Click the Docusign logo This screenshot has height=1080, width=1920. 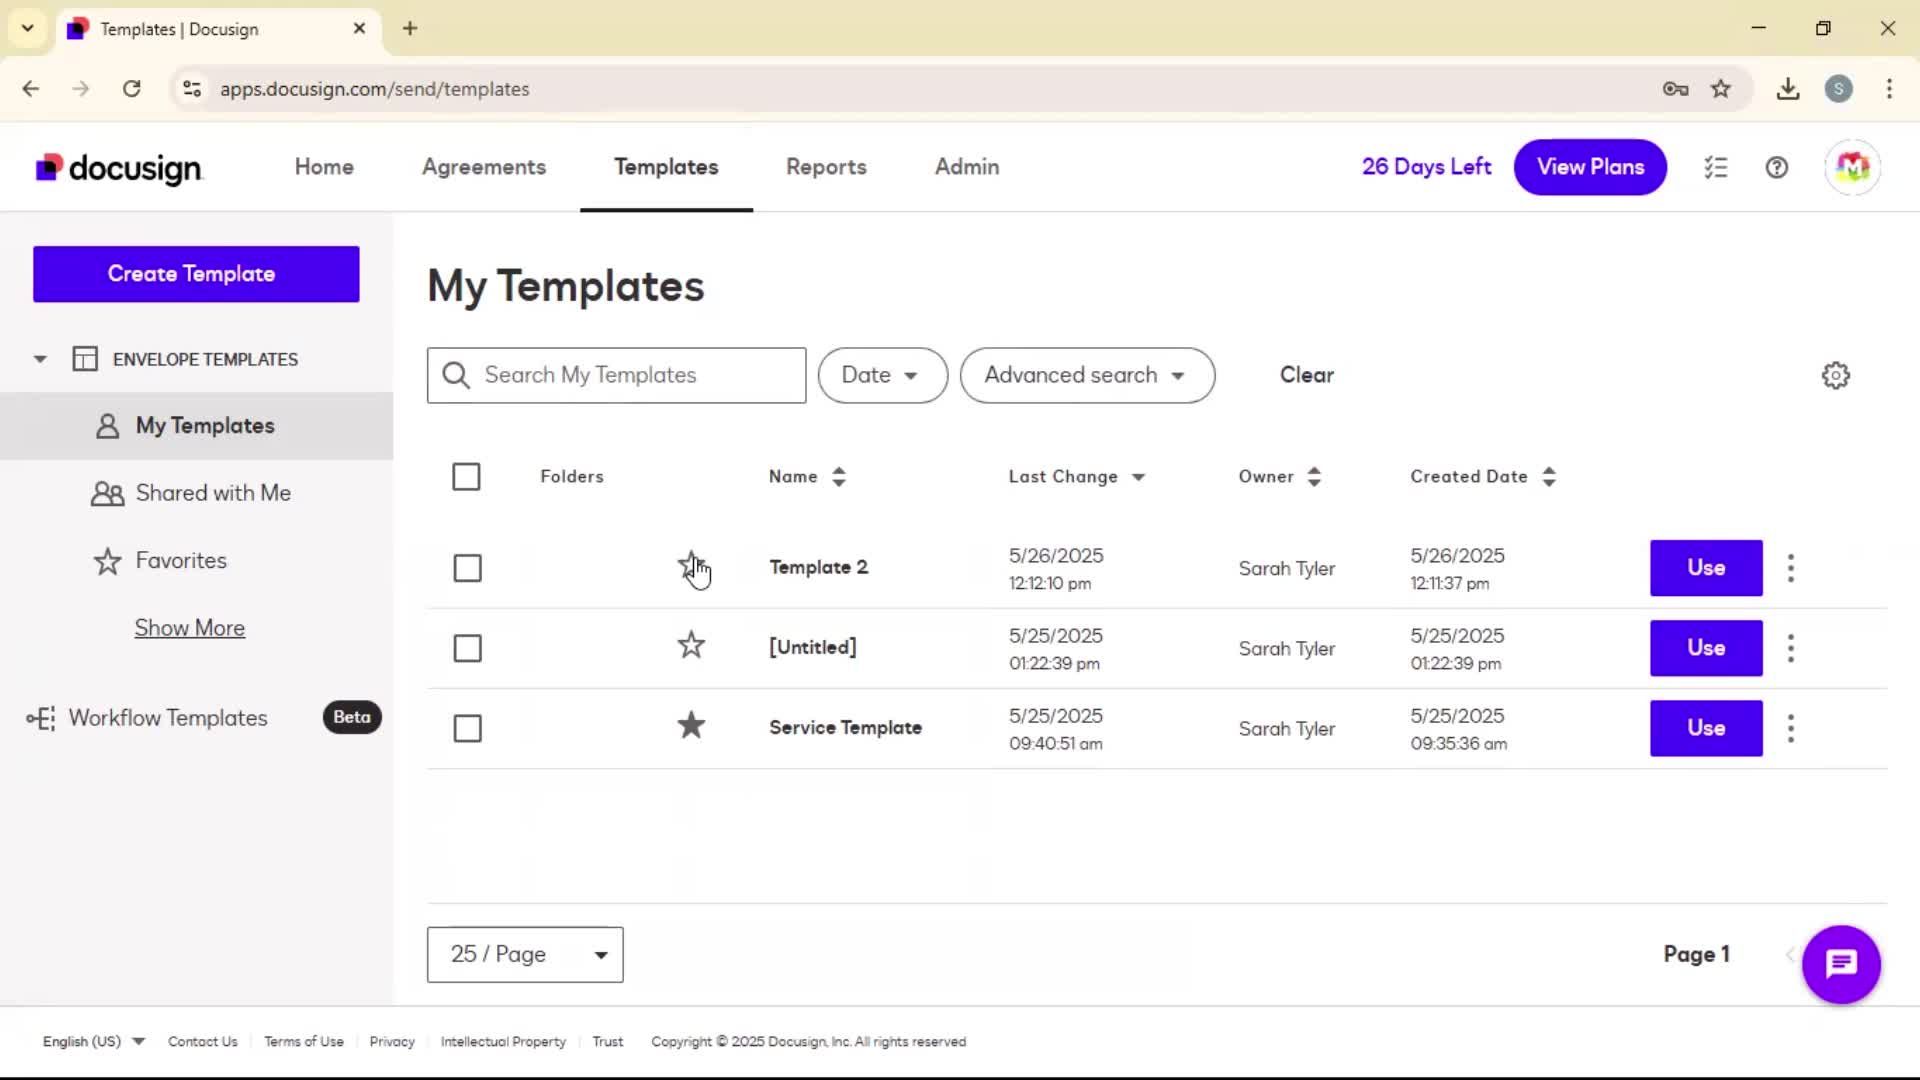click(119, 168)
